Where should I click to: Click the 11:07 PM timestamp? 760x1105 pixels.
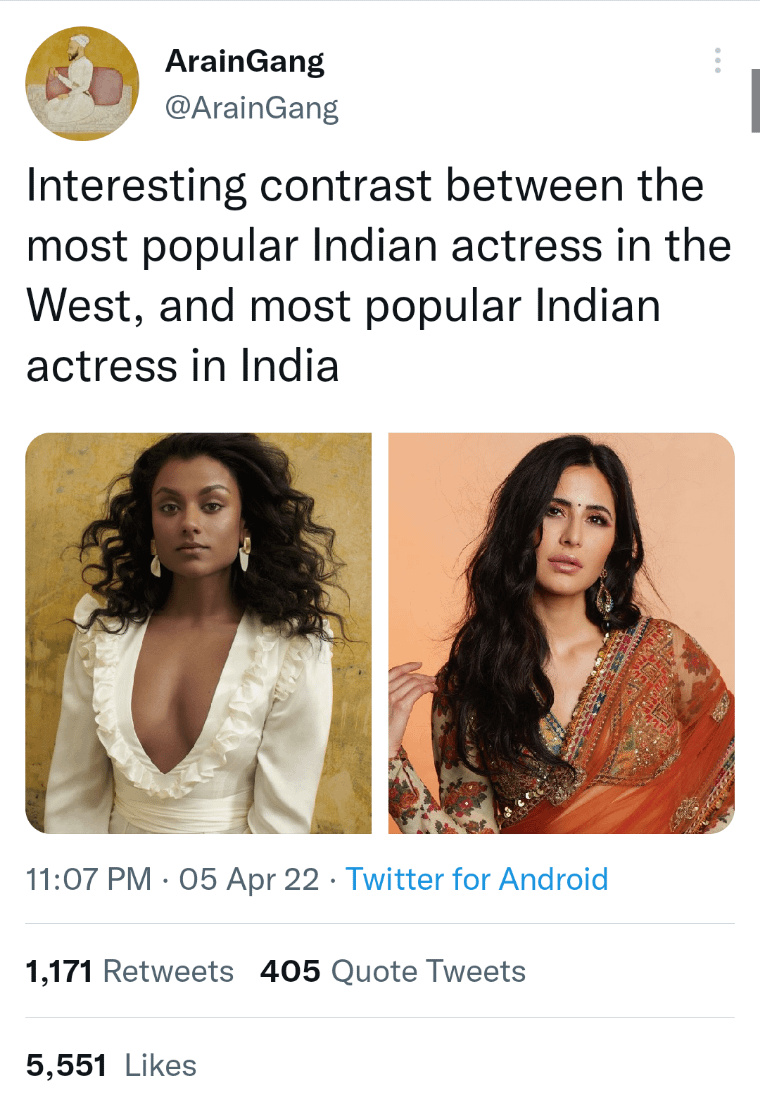coord(89,879)
